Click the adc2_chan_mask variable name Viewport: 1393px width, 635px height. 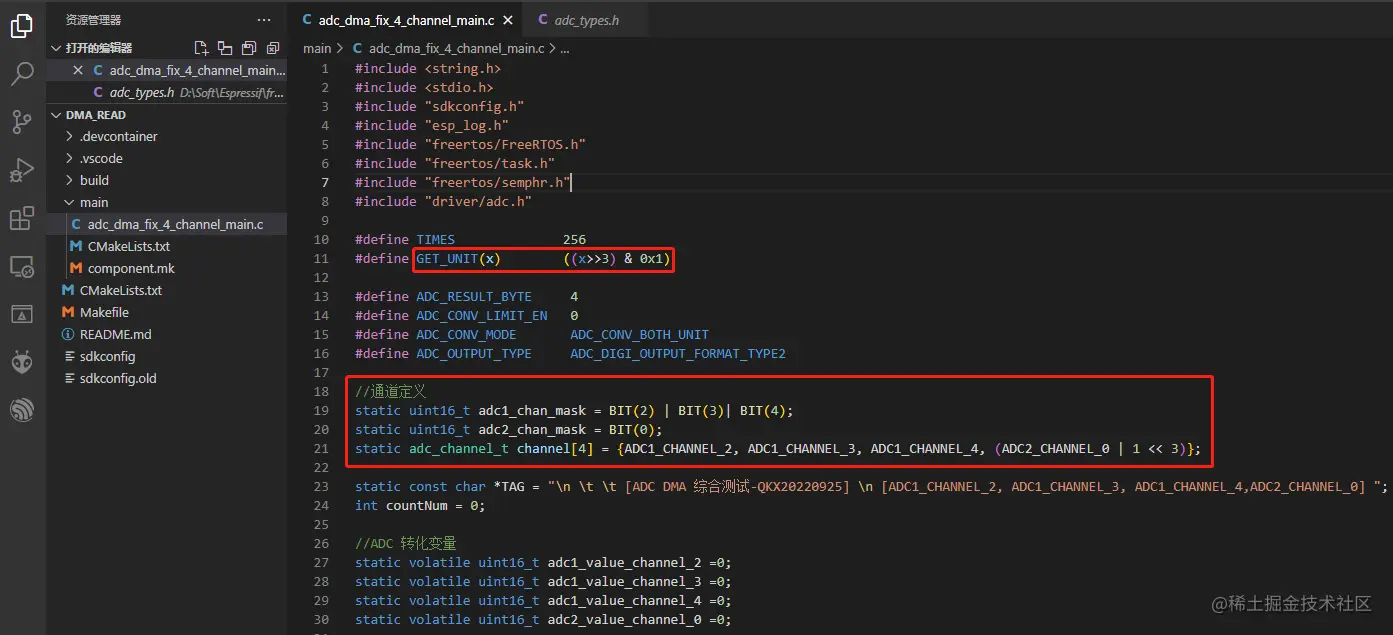(531, 429)
